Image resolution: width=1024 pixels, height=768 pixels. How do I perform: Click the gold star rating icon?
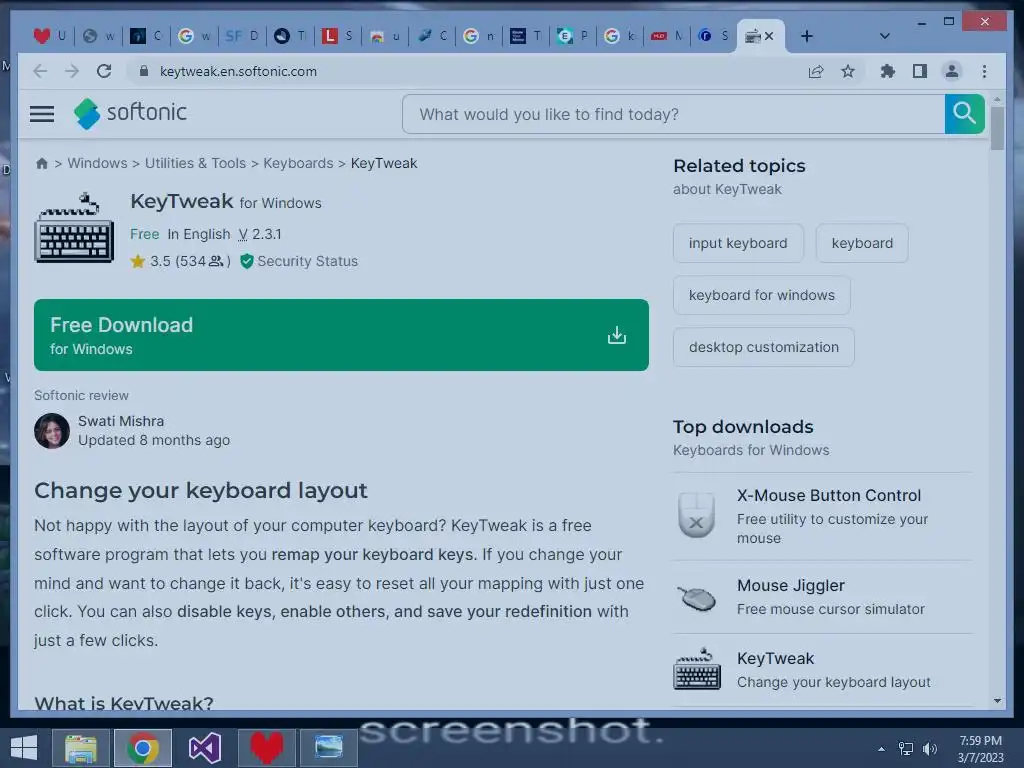(137, 261)
